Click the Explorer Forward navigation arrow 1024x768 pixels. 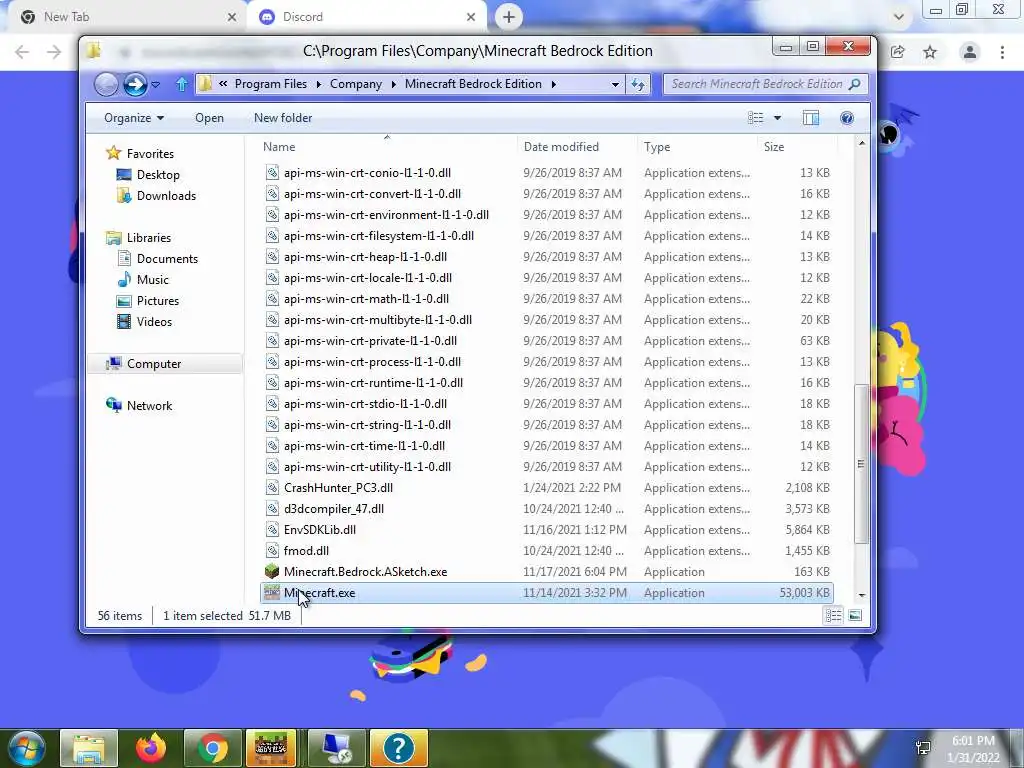pyautogui.click(x=135, y=84)
